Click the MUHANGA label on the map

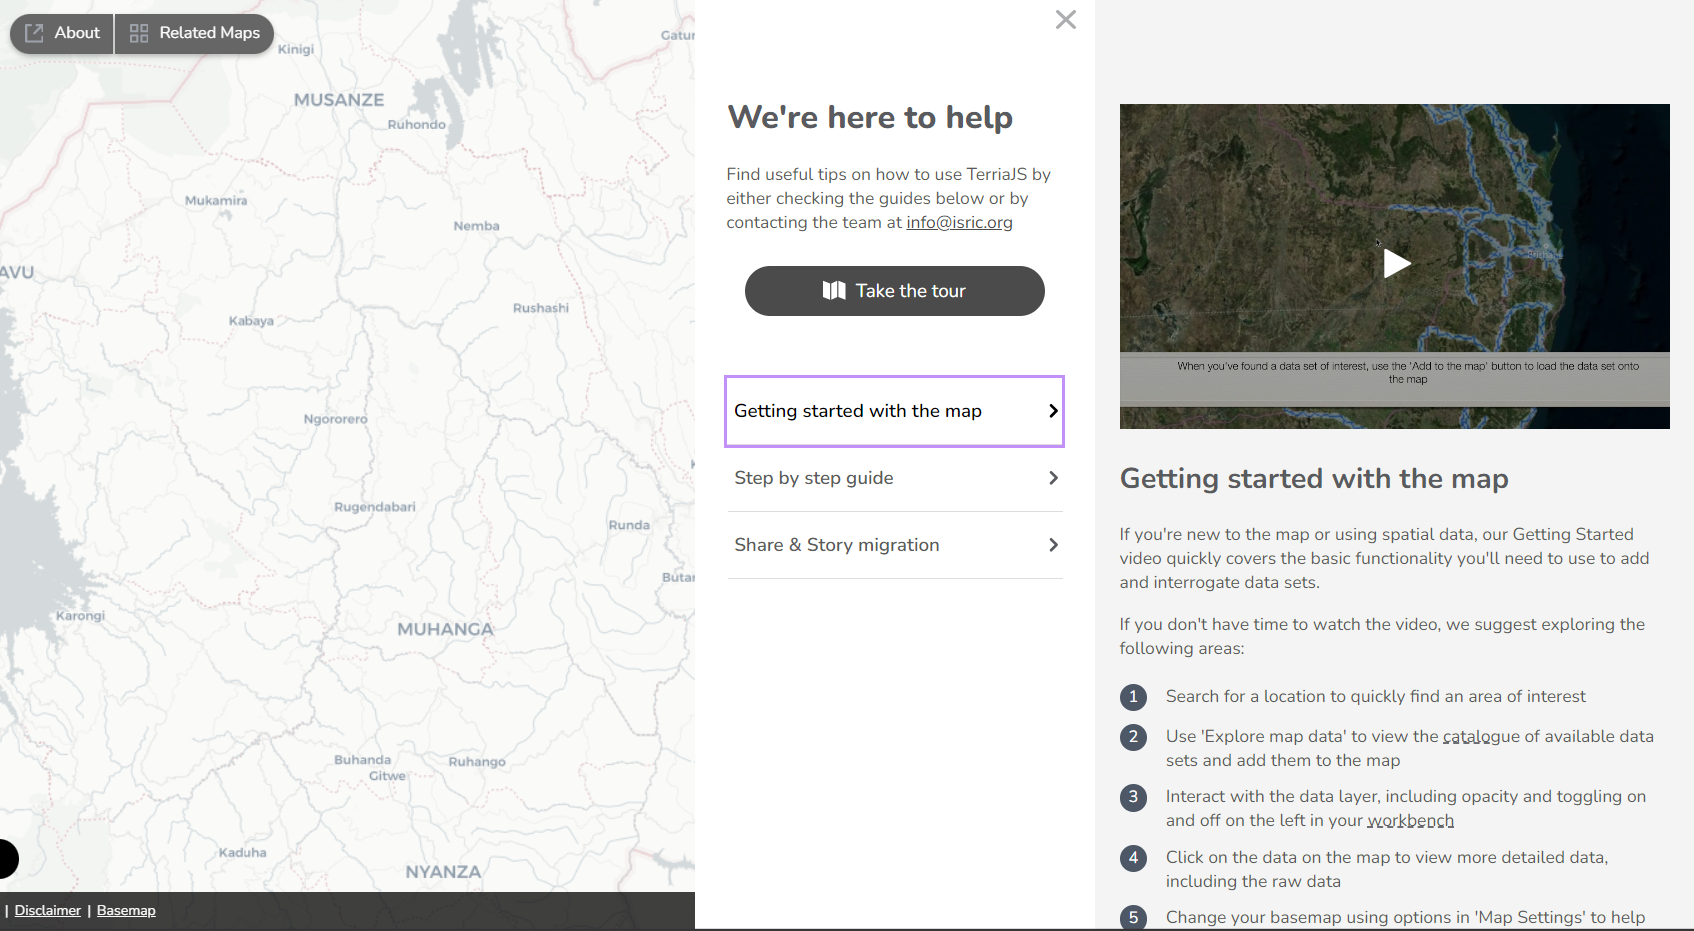pos(445,629)
